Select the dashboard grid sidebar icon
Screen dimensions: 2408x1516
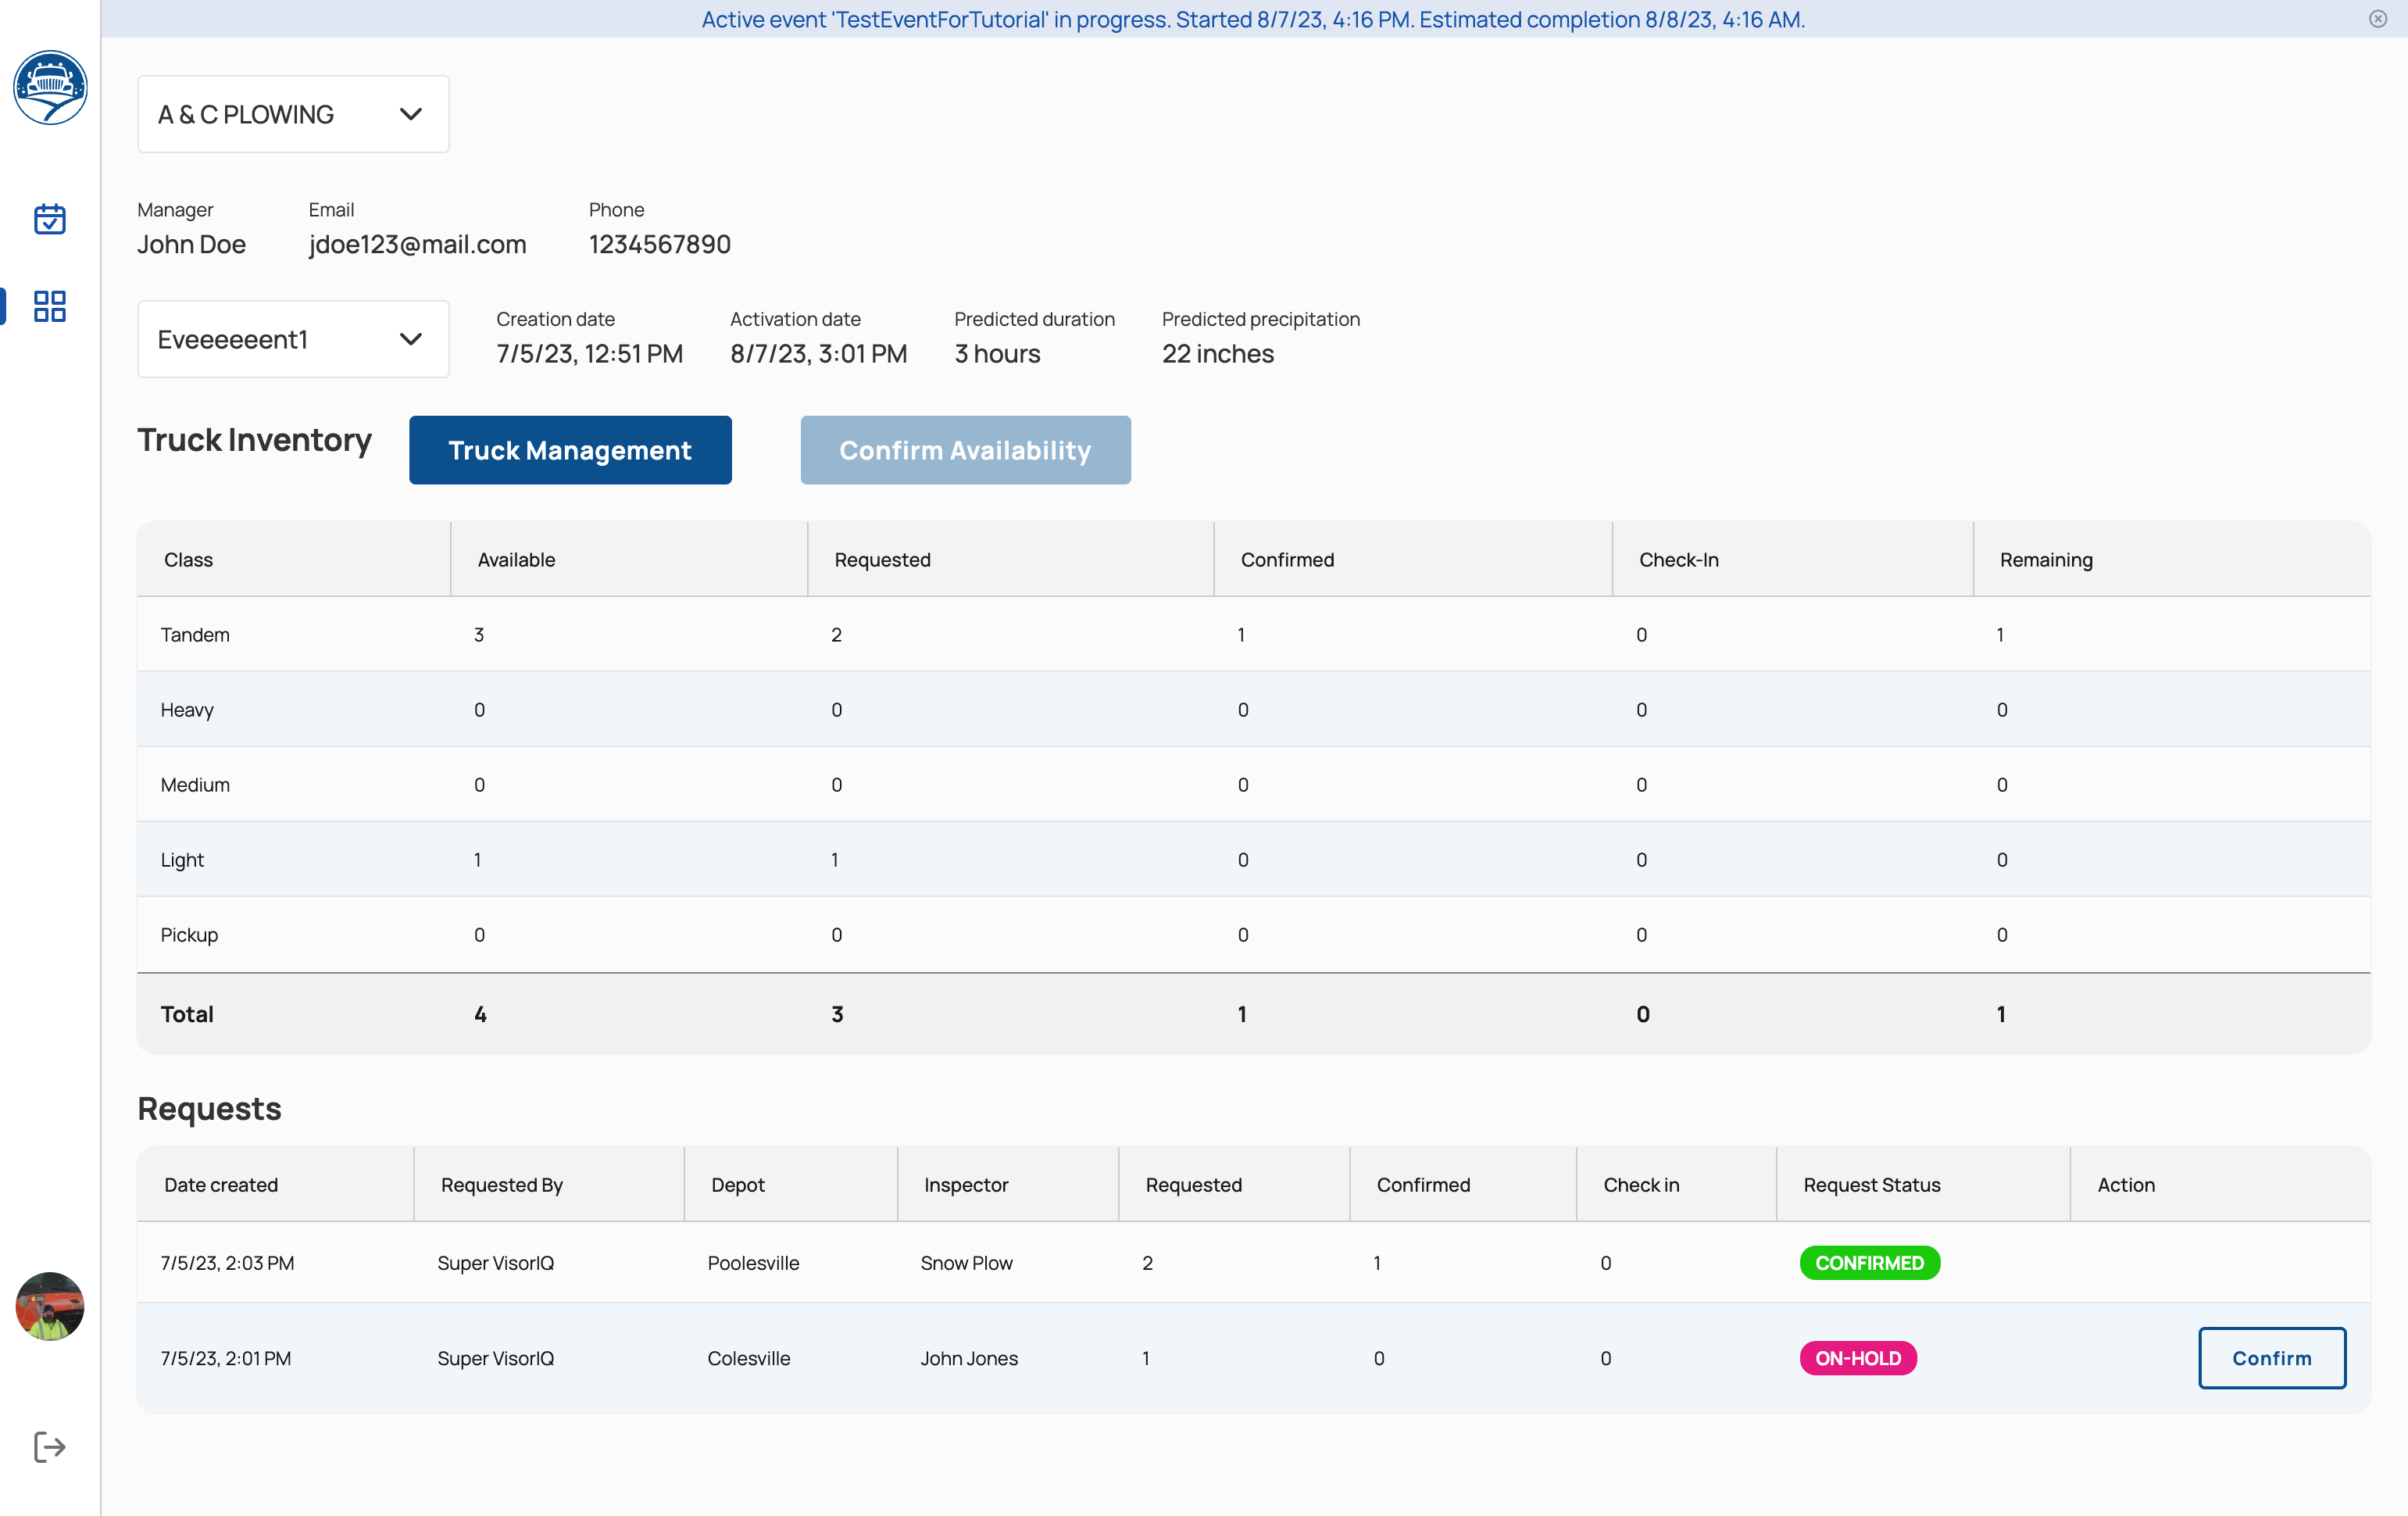(x=50, y=306)
